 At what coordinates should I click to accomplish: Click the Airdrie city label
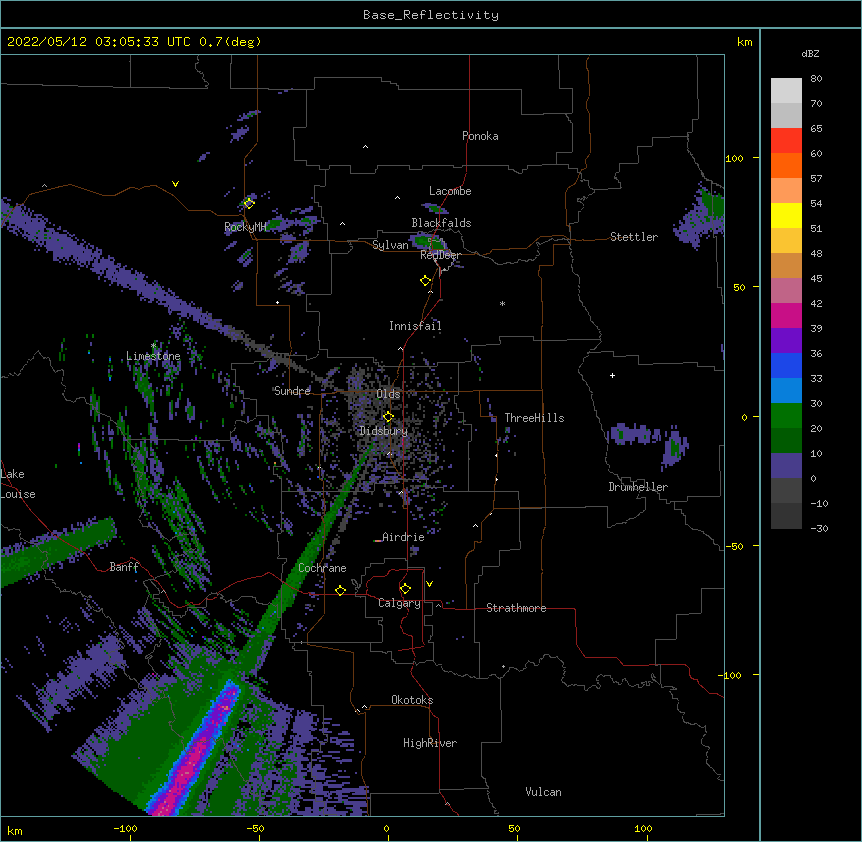[403, 537]
